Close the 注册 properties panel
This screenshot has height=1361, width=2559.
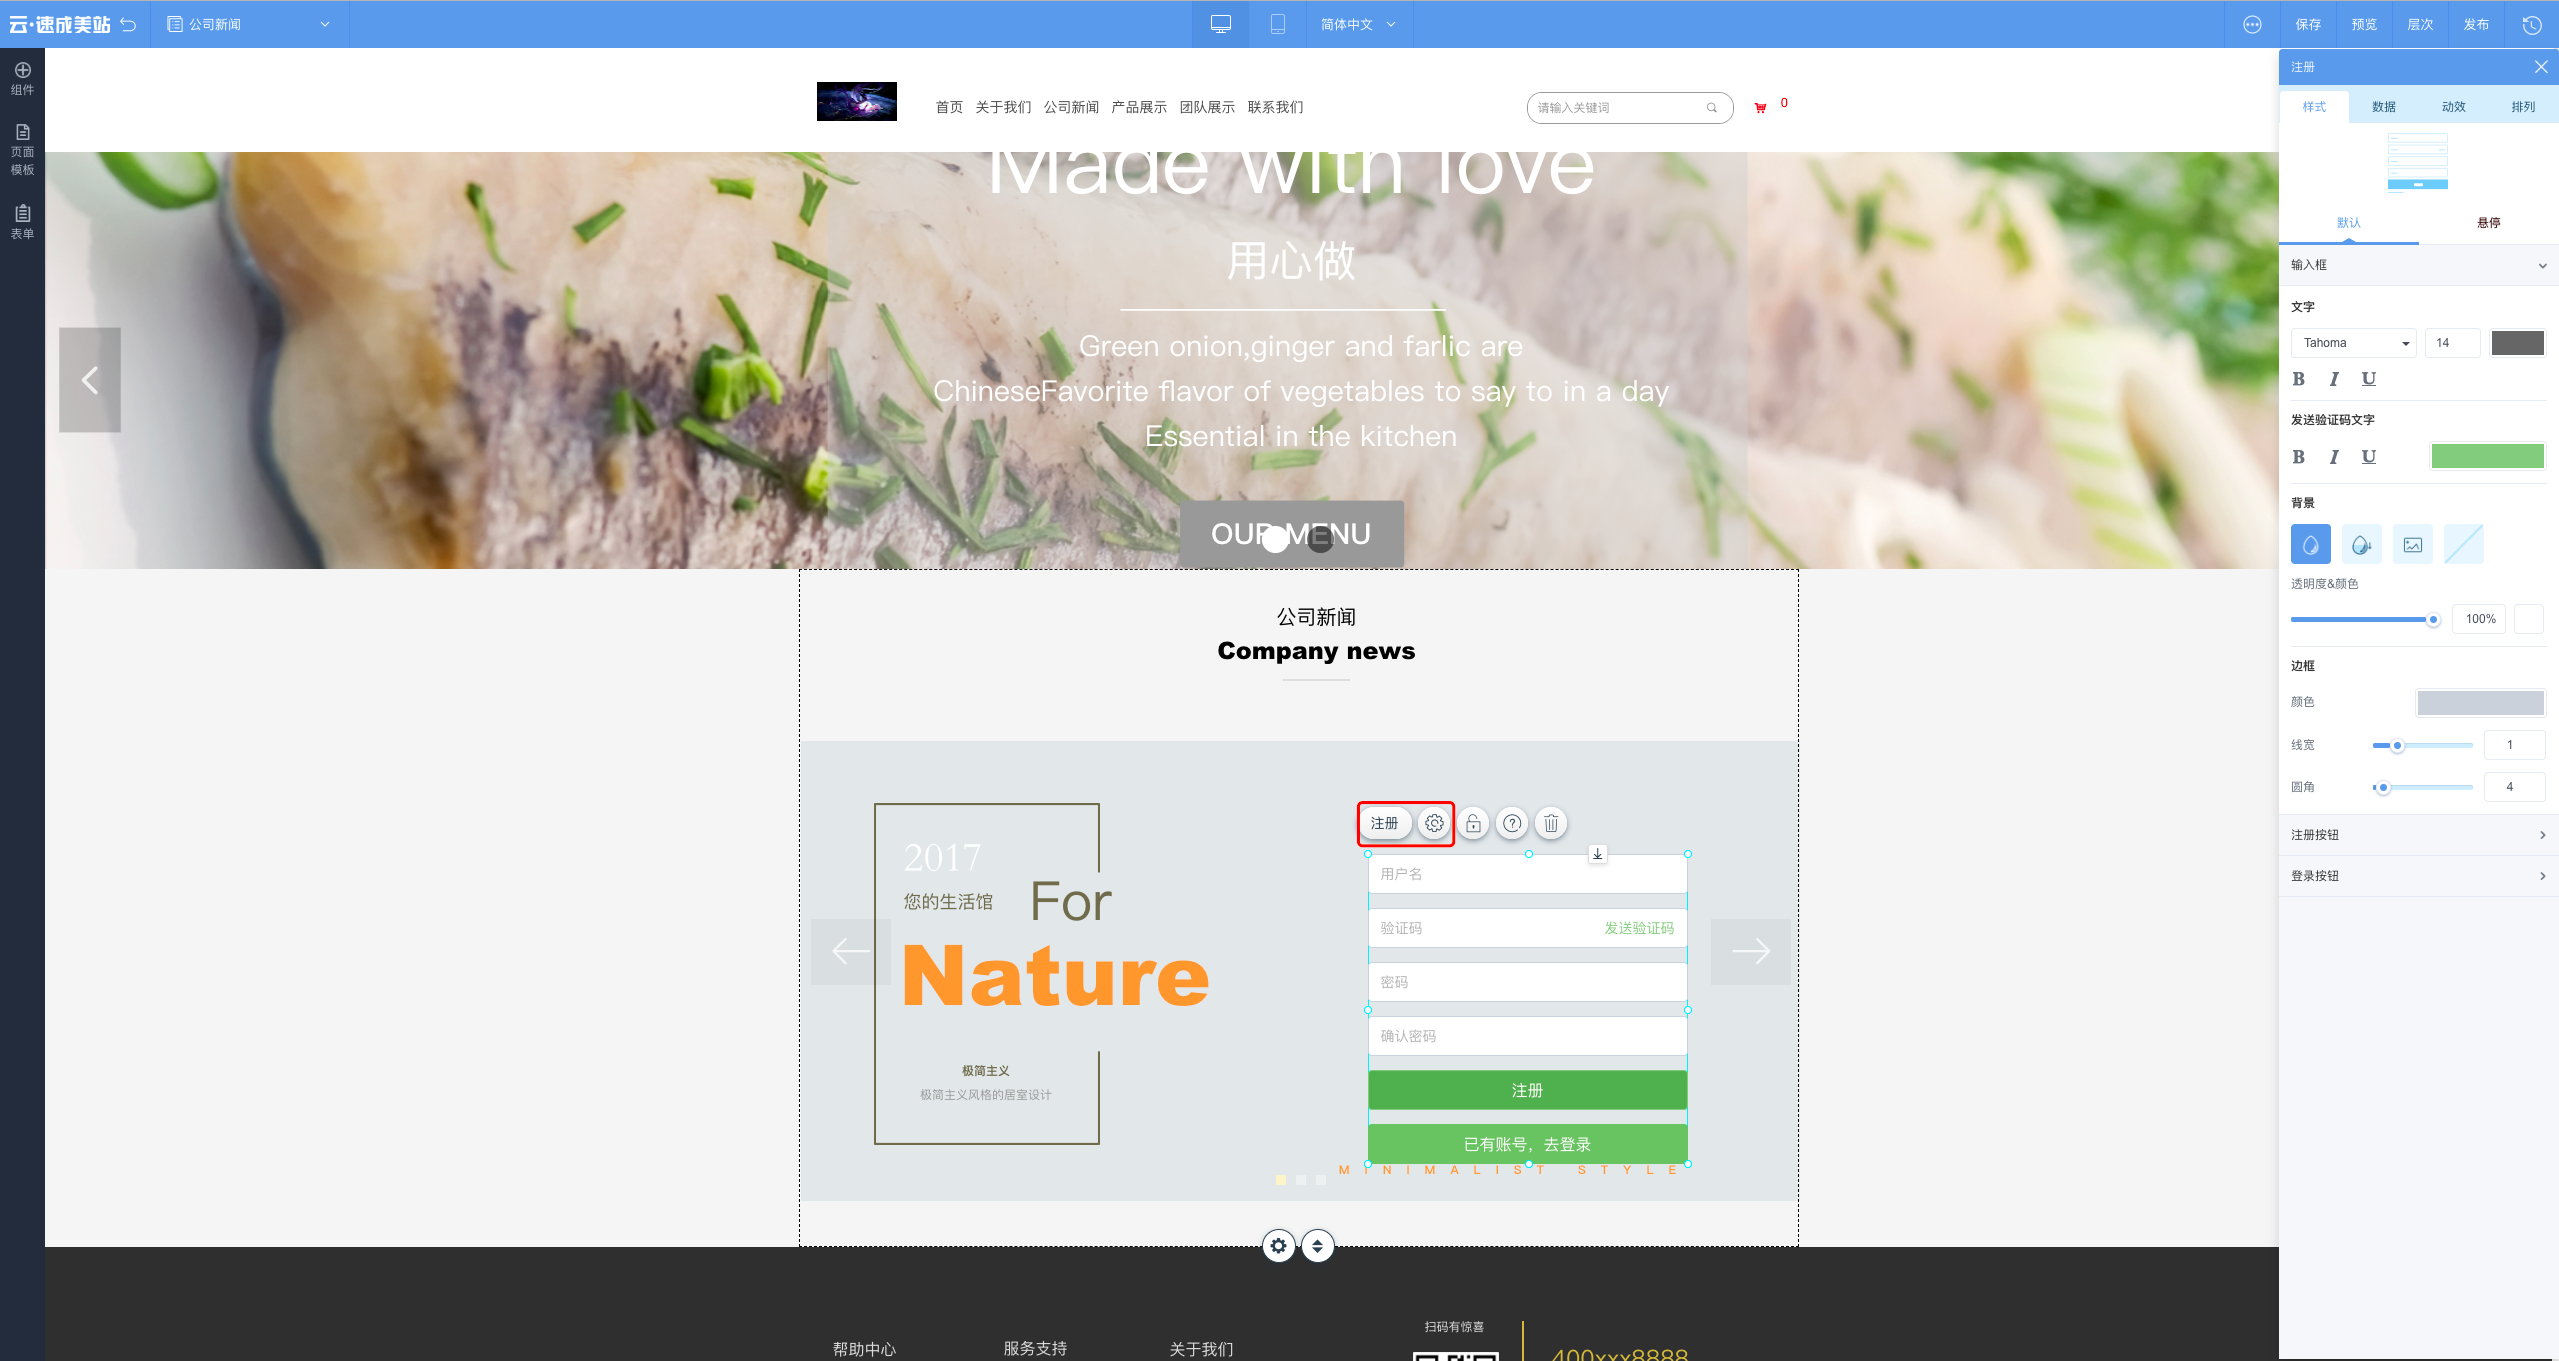point(2541,67)
